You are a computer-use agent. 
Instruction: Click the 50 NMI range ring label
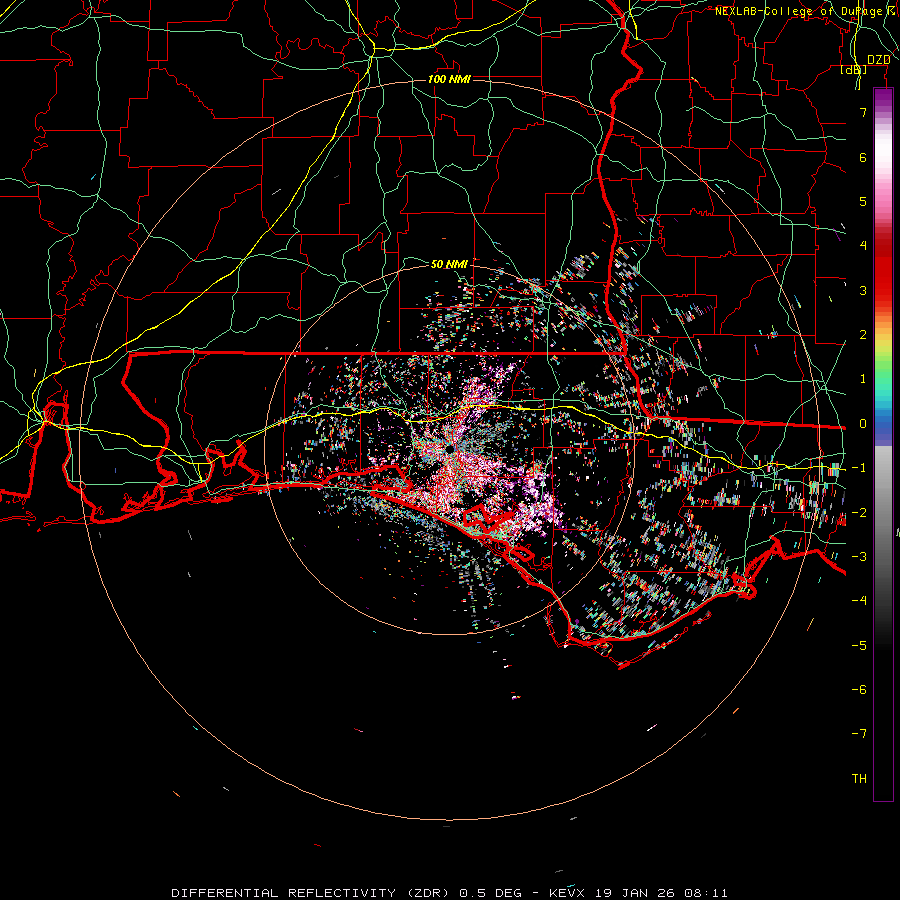(449, 264)
